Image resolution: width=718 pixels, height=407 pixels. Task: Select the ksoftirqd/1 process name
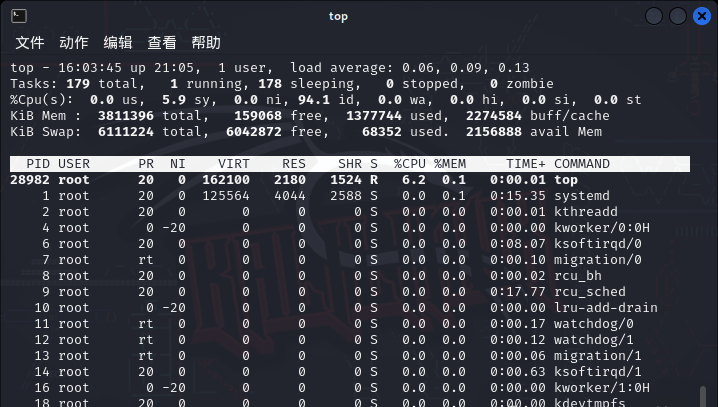[x=598, y=372]
